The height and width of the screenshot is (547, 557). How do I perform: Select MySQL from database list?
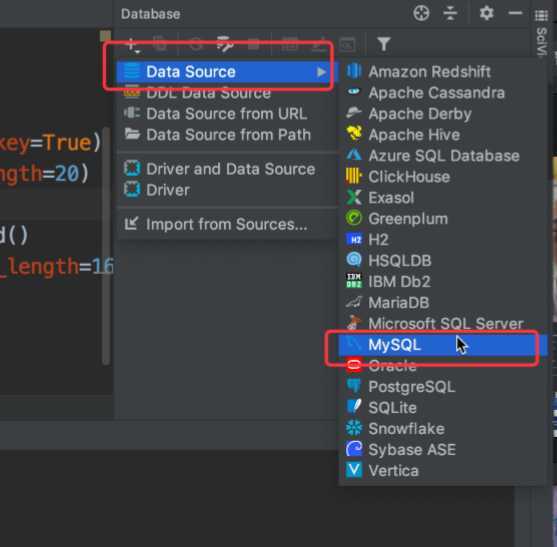click(x=443, y=345)
